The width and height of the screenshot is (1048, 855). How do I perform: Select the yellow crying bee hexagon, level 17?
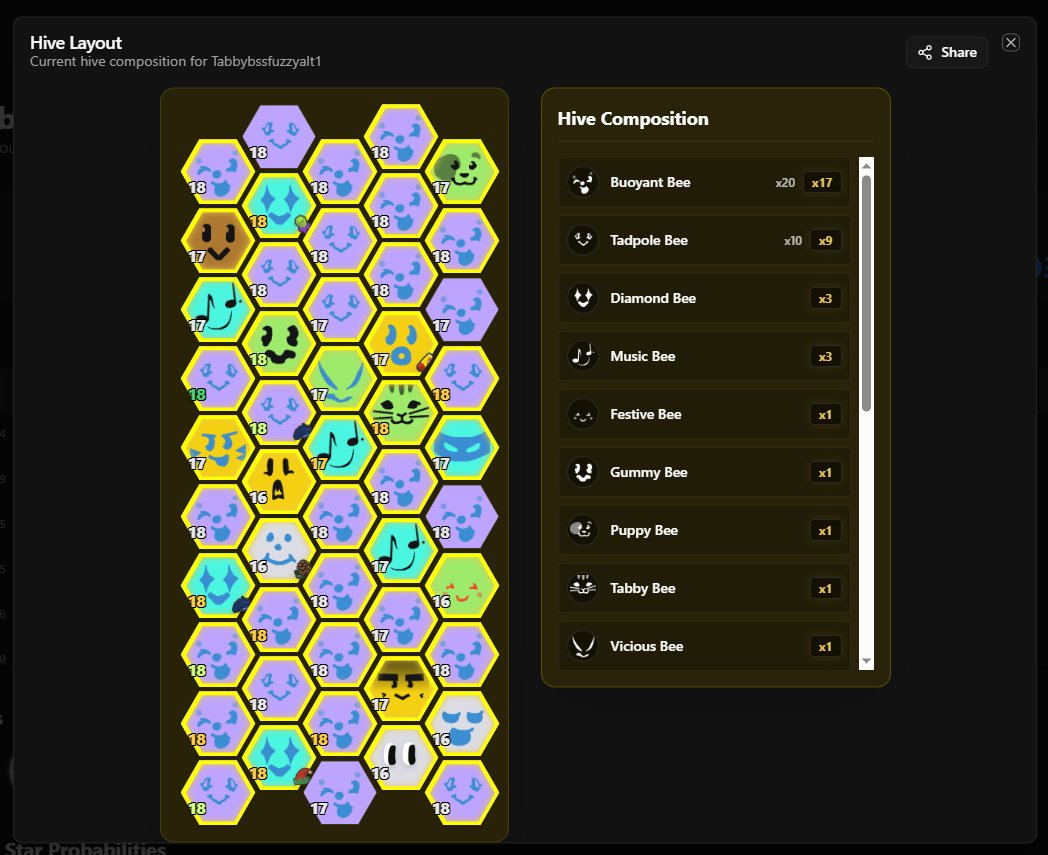pos(401,344)
